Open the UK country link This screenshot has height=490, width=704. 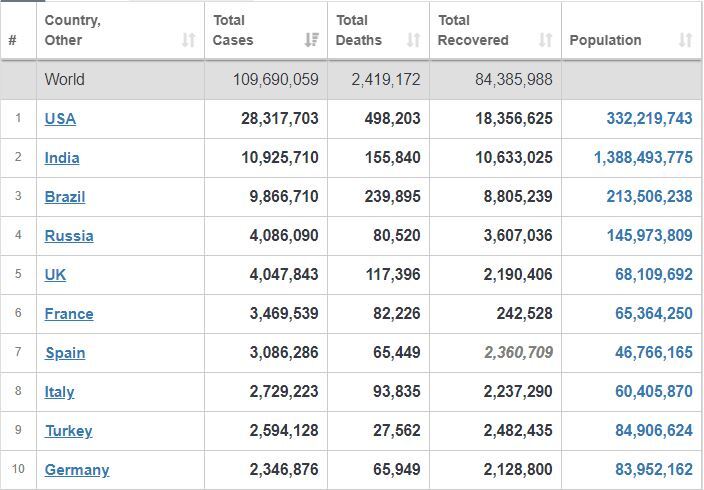[x=55, y=274]
